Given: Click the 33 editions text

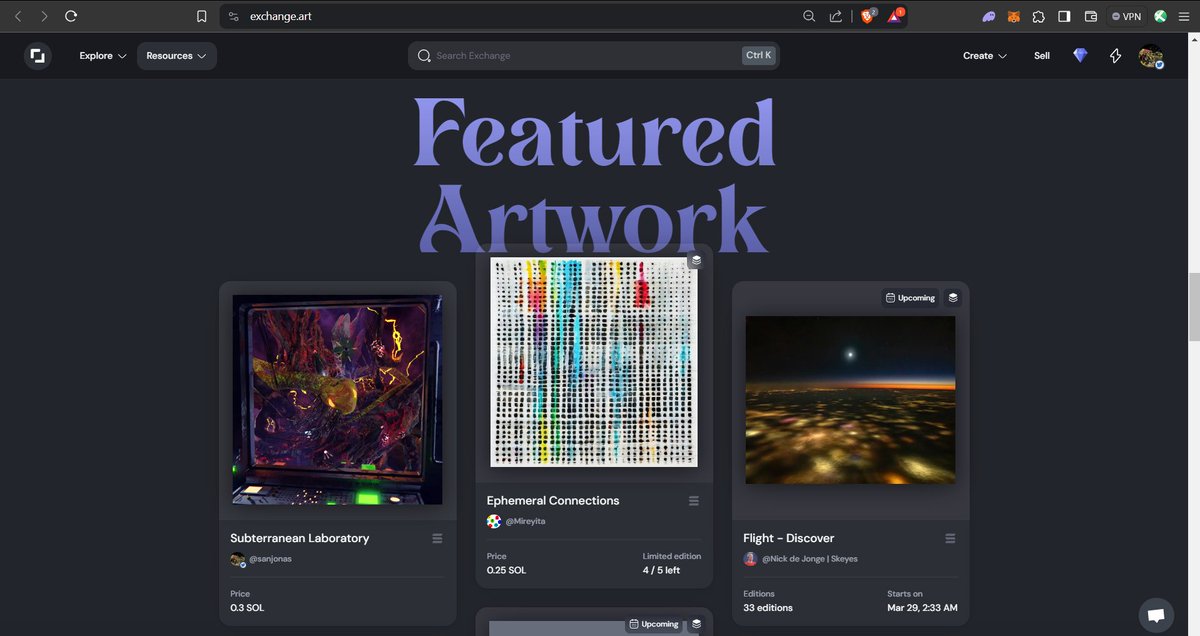Looking at the screenshot, I should coord(768,608).
